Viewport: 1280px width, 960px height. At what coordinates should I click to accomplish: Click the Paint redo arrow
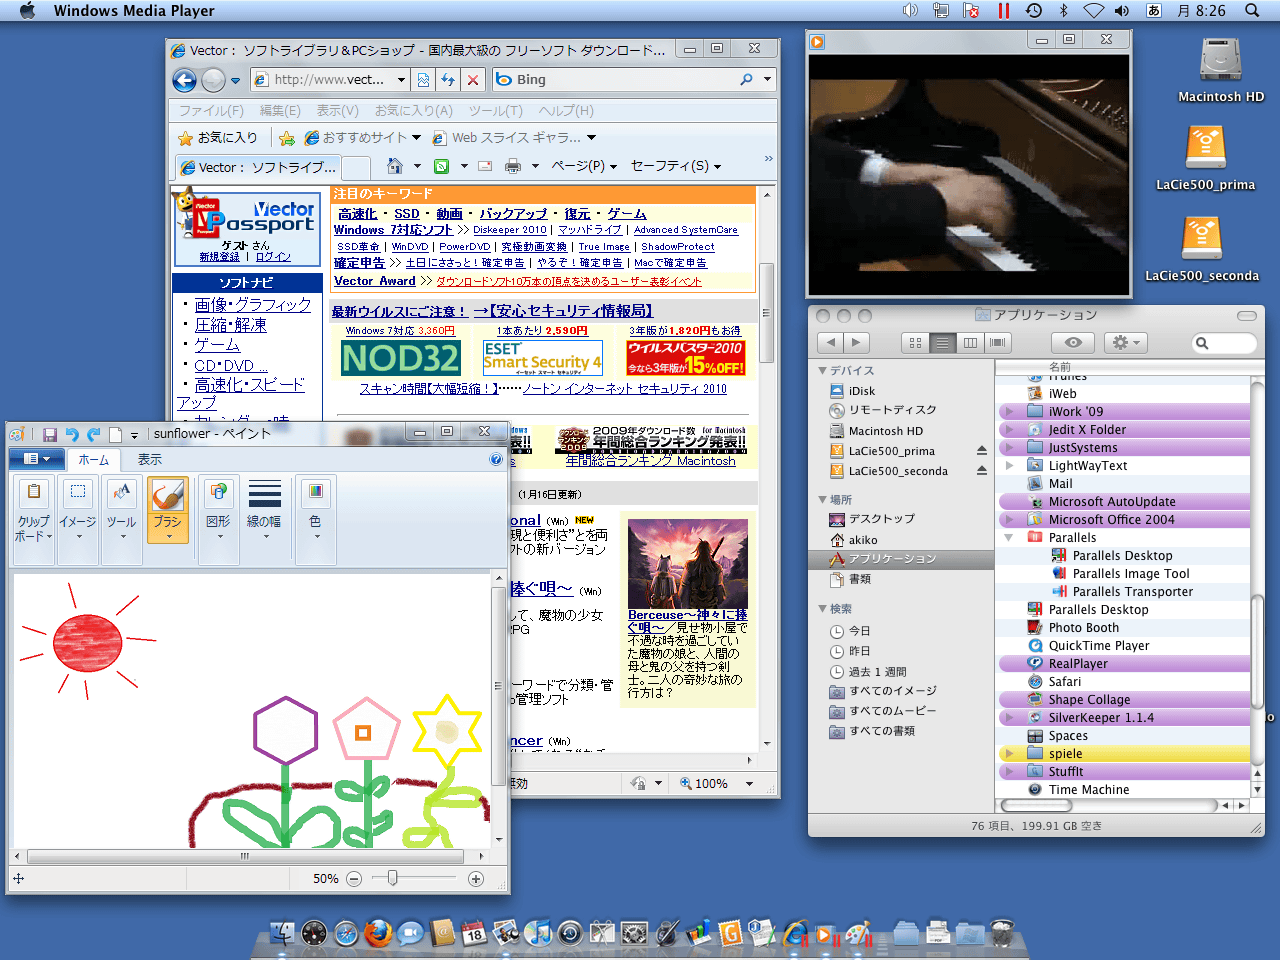94,434
